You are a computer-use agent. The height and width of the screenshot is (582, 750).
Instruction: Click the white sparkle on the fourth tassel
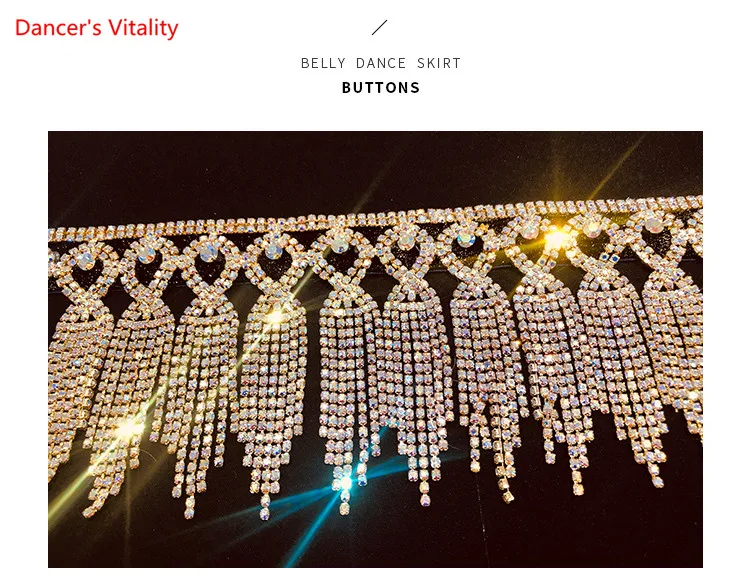pos(275,316)
